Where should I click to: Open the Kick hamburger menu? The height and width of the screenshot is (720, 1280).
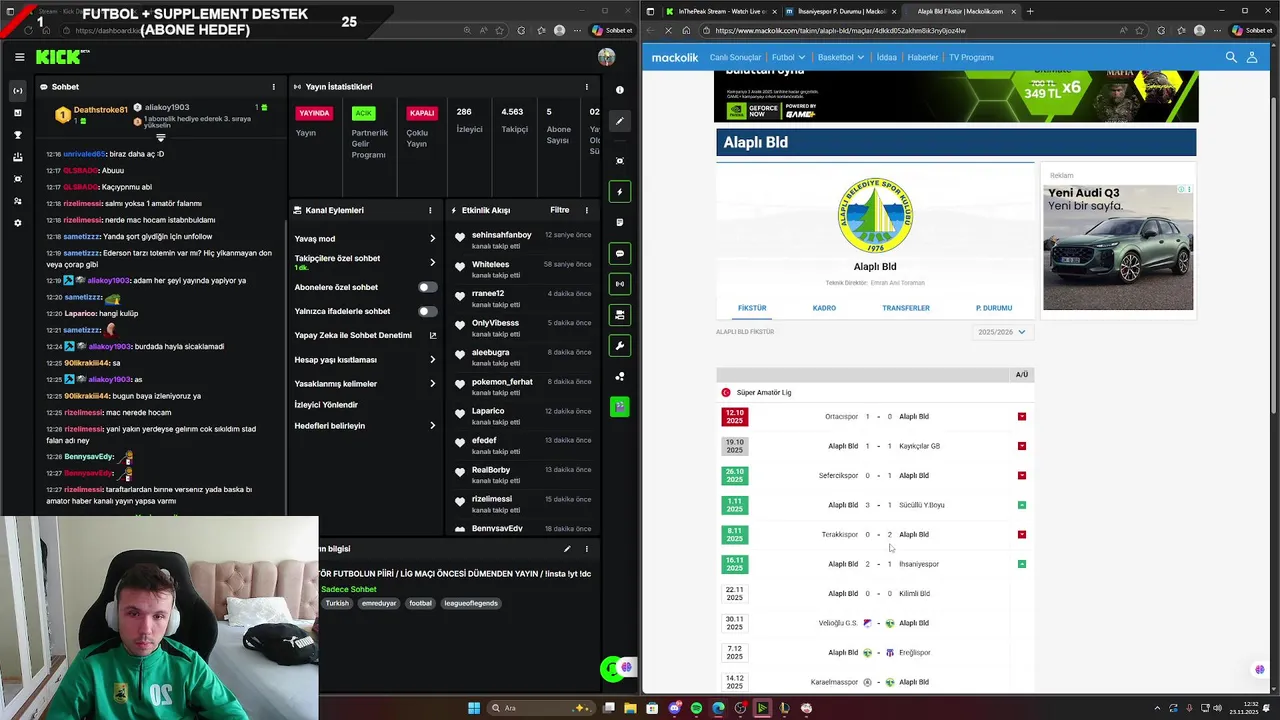coord(19,57)
